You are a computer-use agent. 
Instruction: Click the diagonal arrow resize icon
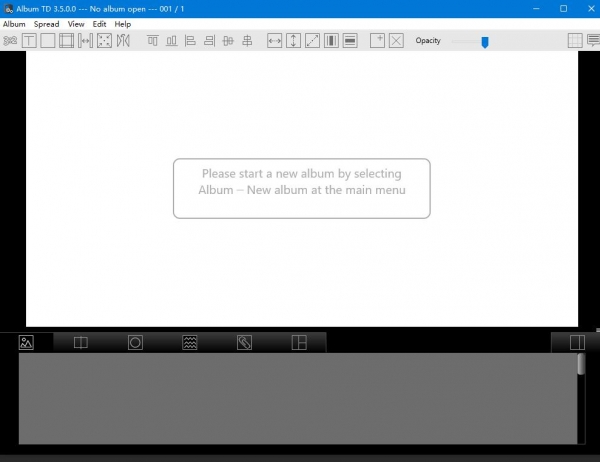point(312,41)
